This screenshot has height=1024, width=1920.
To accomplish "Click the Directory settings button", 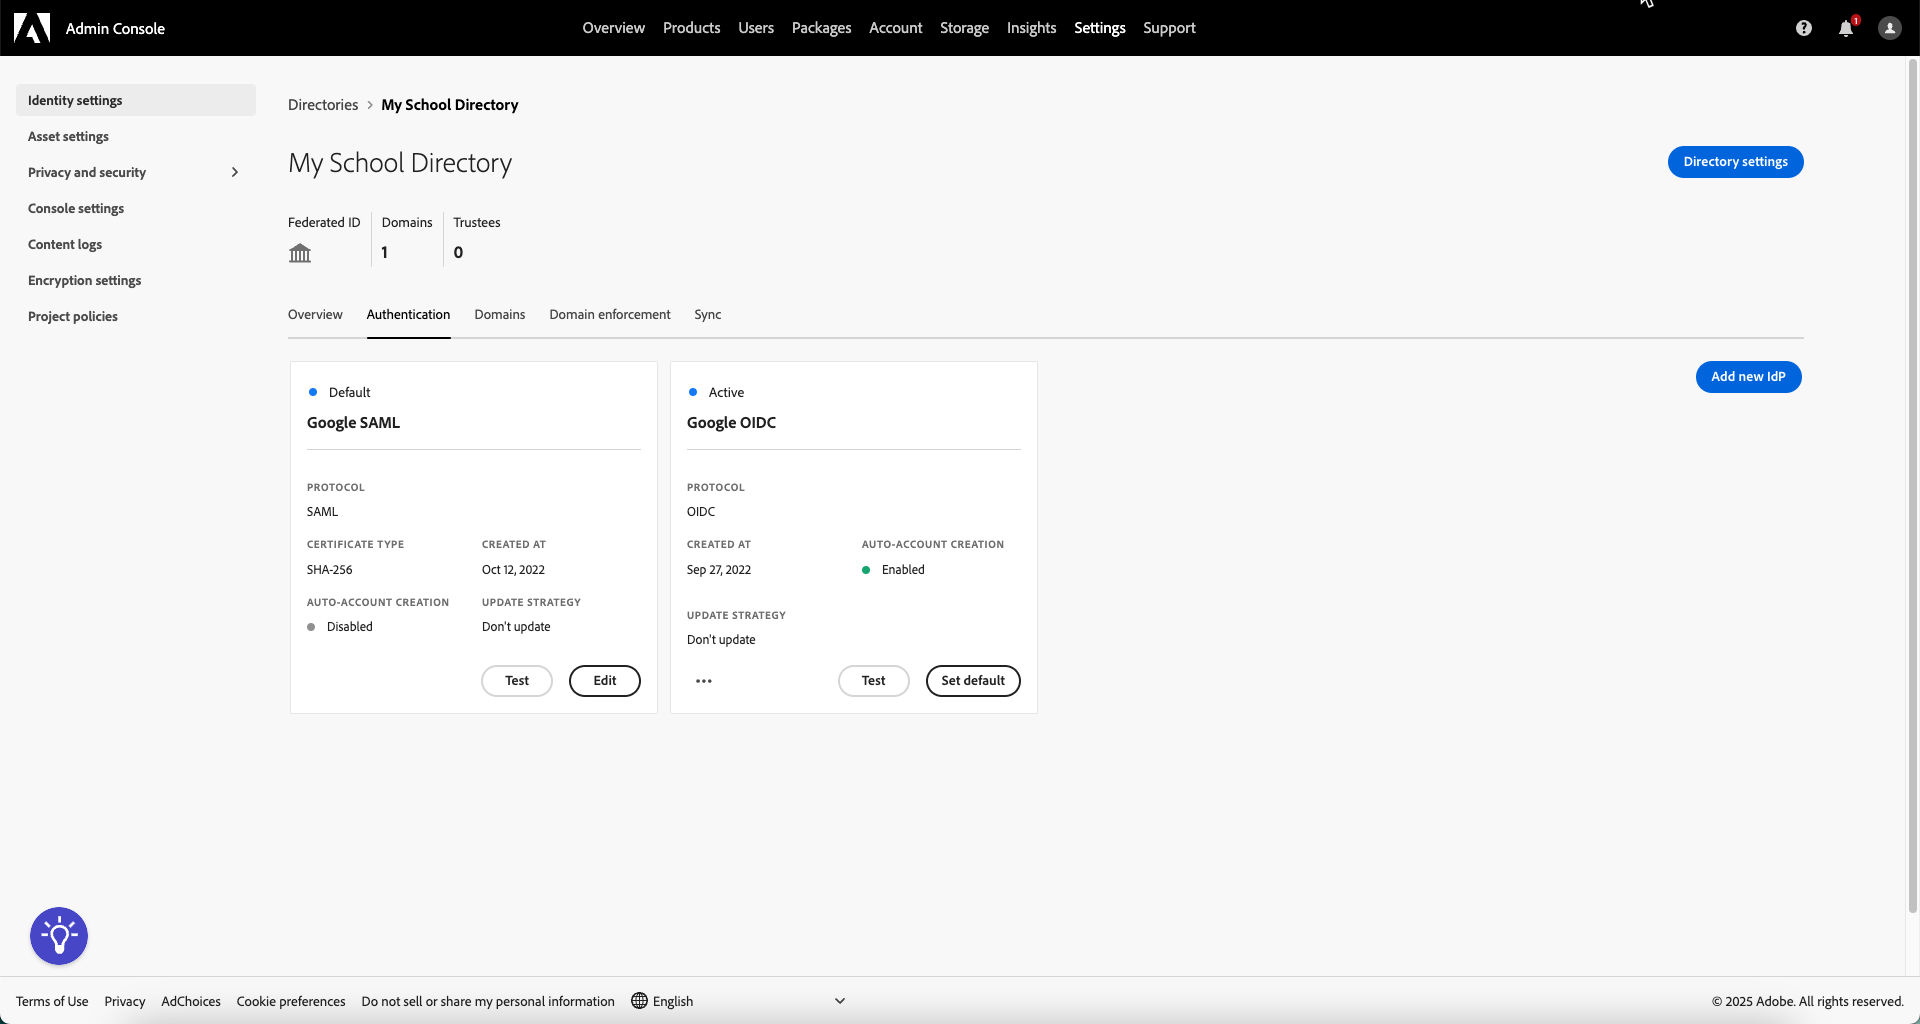I will pos(1735,162).
